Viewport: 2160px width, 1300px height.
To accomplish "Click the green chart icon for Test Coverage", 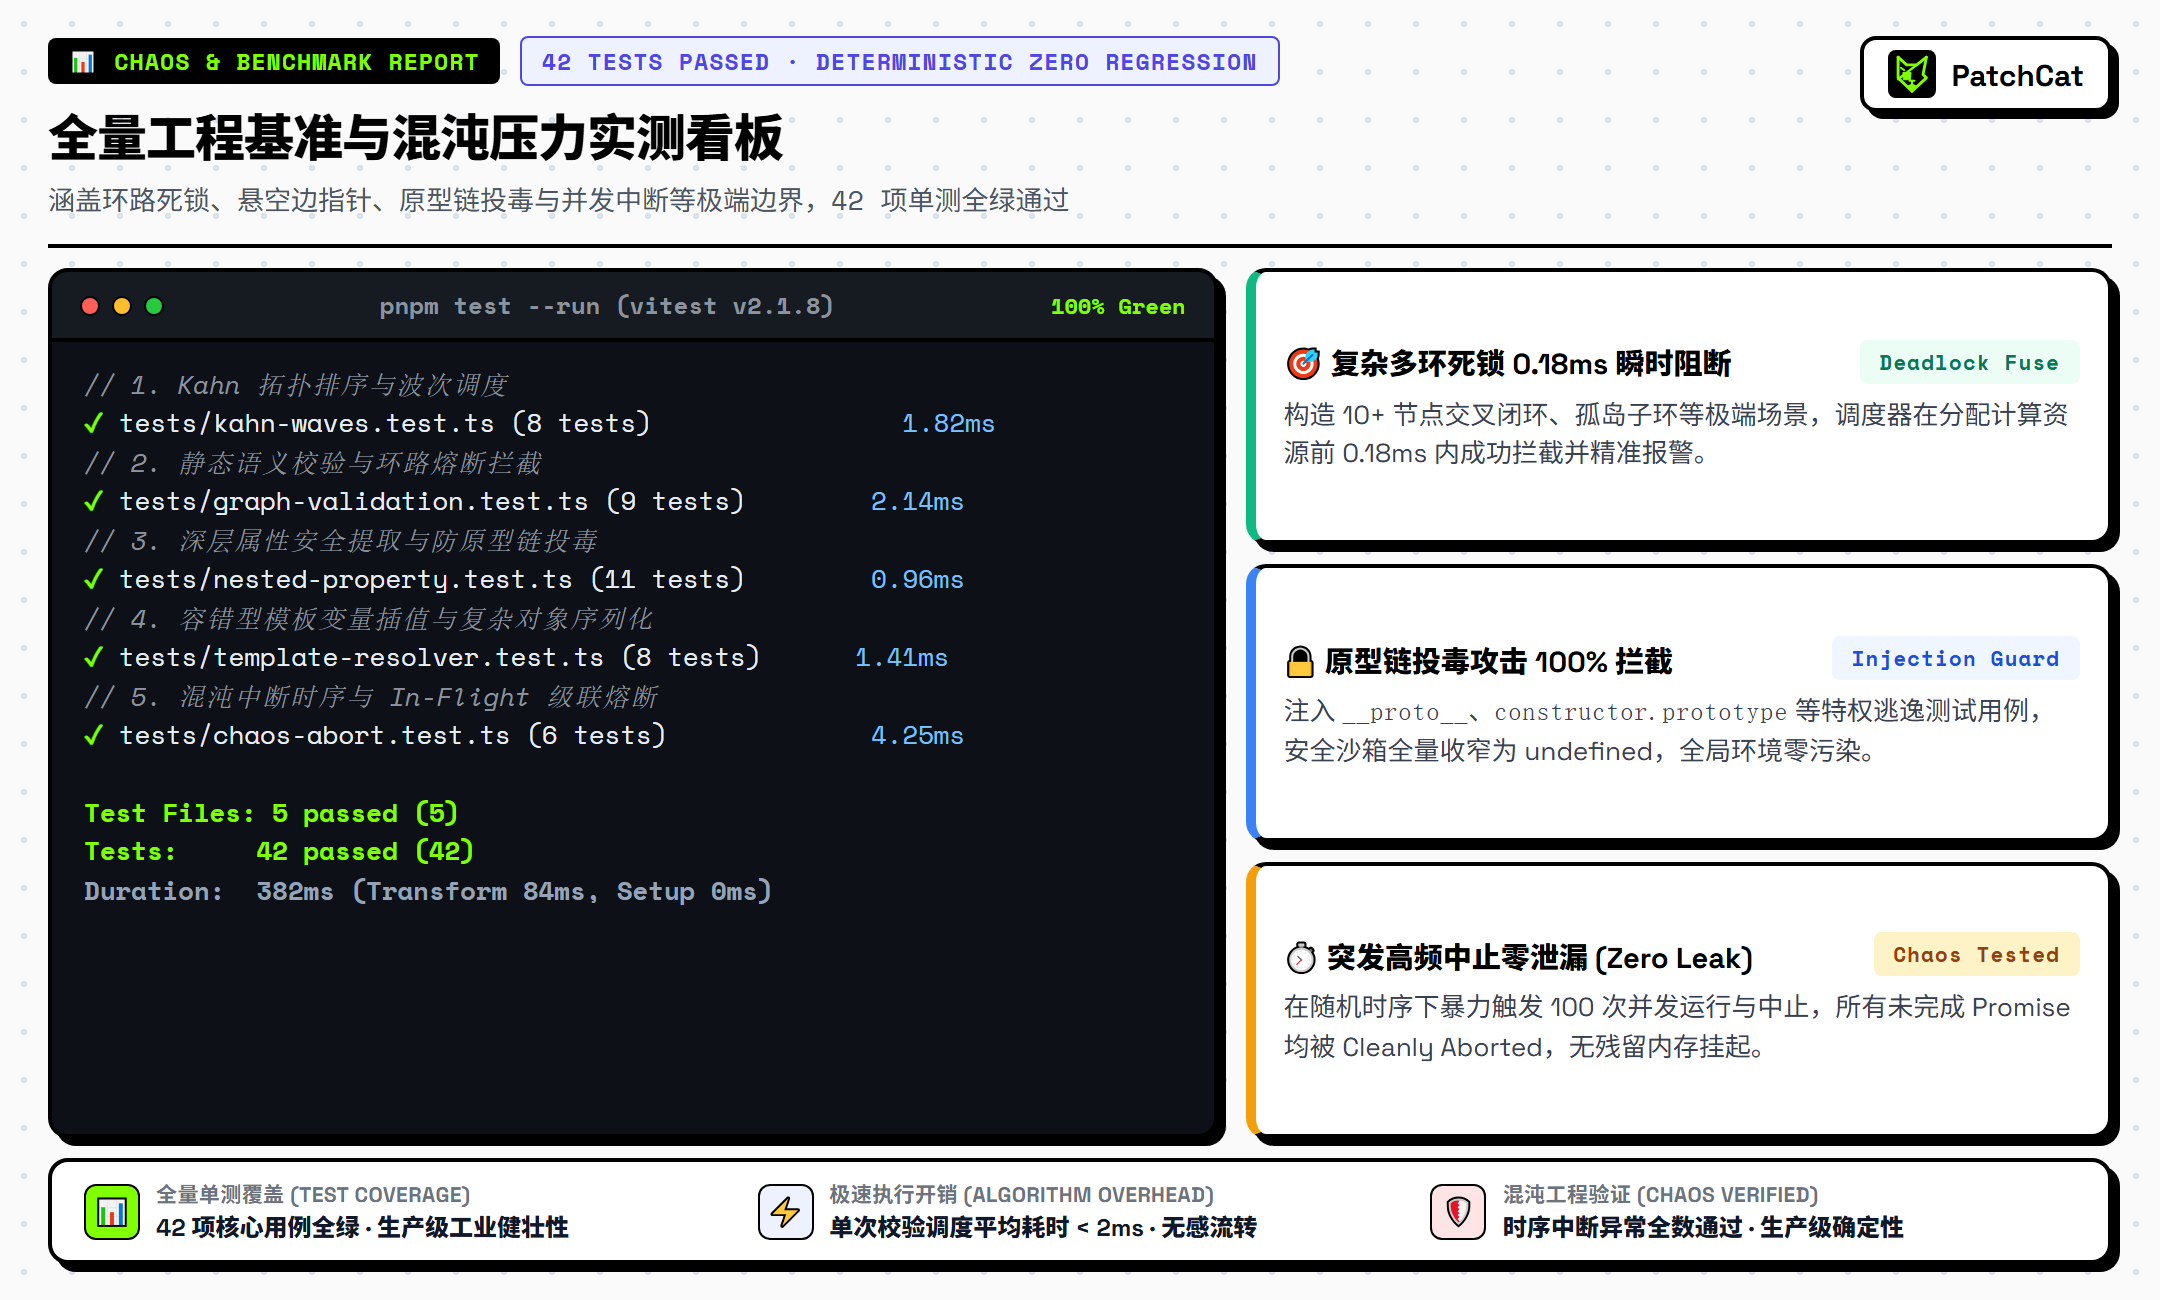I will 112,1211.
